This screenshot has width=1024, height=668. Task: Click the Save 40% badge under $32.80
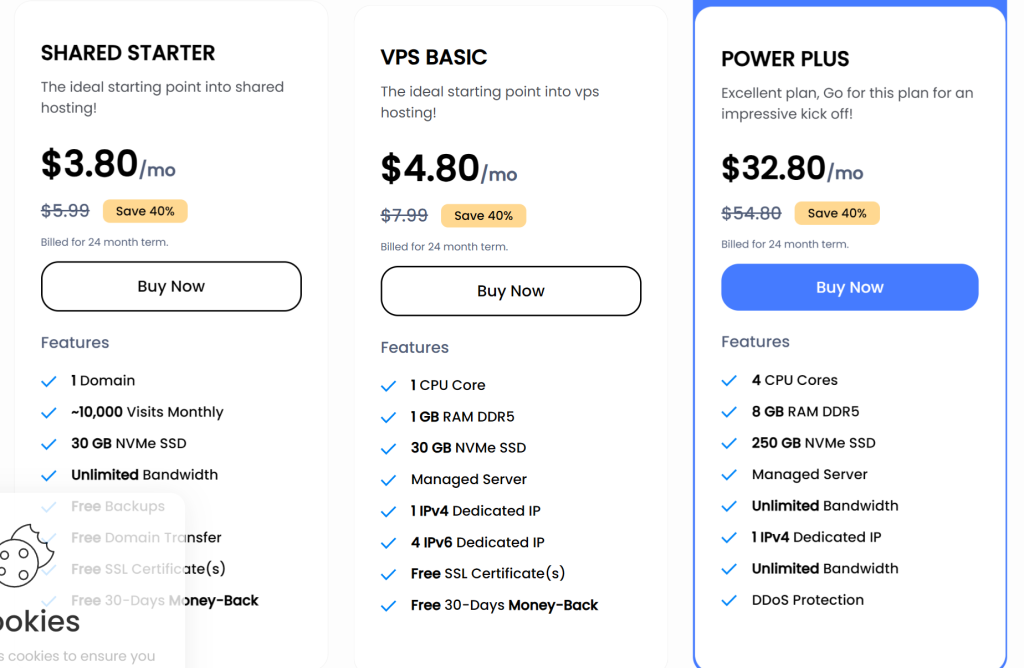click(x=837, y=213)
